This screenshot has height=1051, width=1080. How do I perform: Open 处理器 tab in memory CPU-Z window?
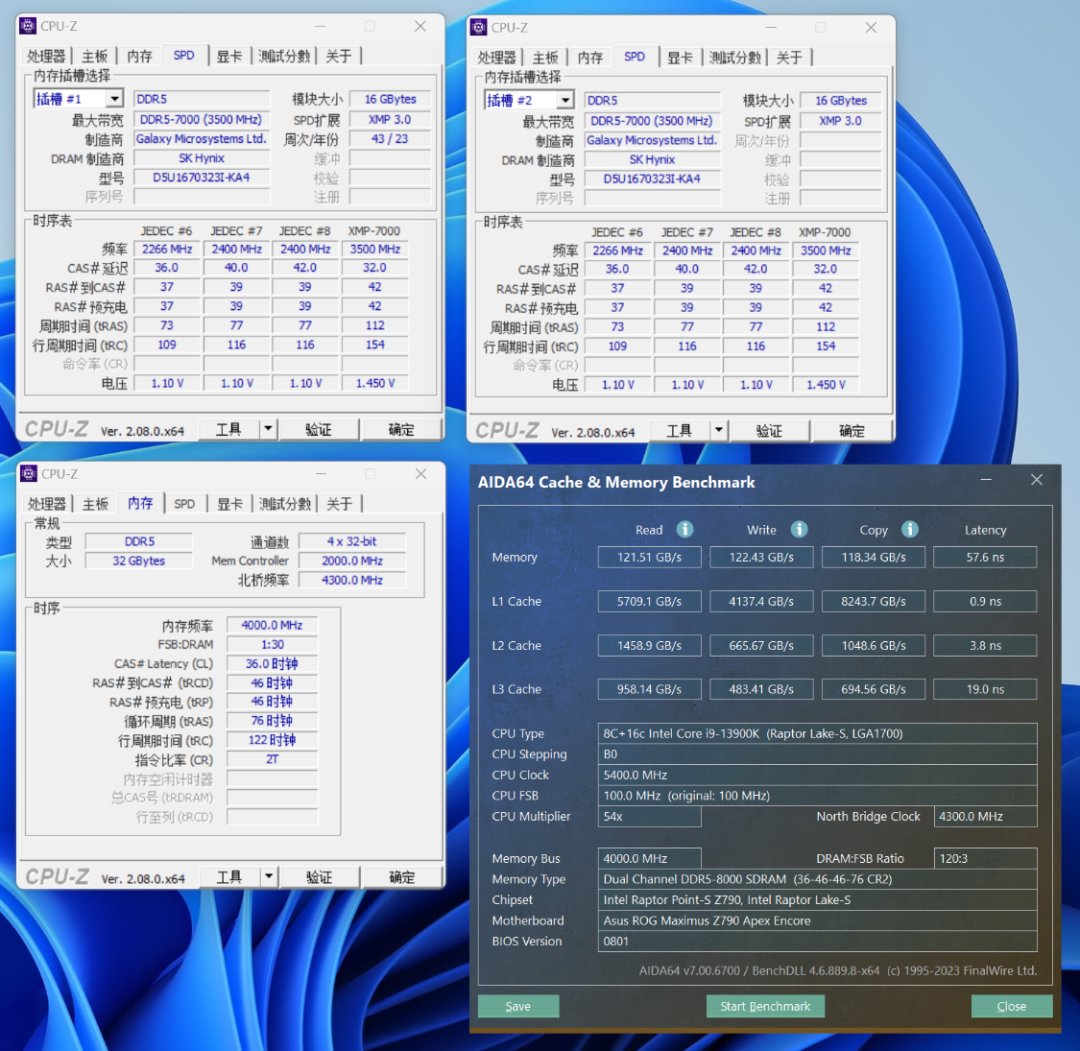click(x=47, y=504)
